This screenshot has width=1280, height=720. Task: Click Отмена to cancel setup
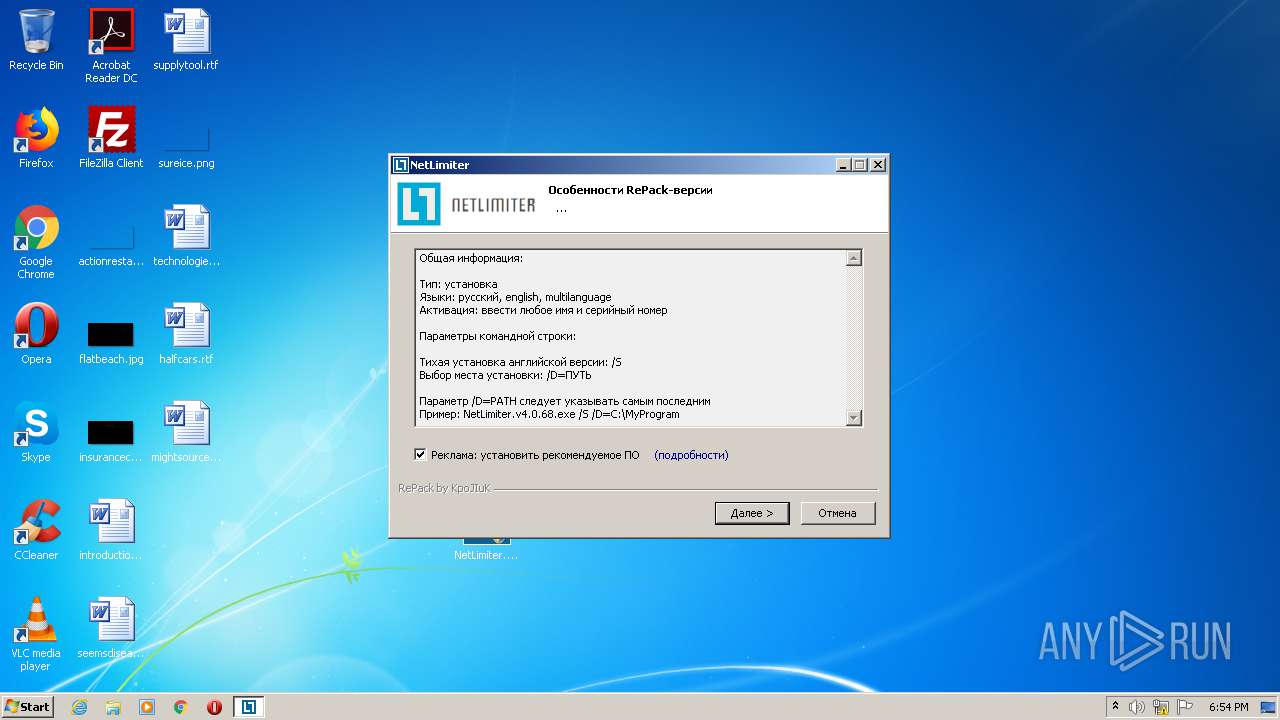(x=838, y=513)
